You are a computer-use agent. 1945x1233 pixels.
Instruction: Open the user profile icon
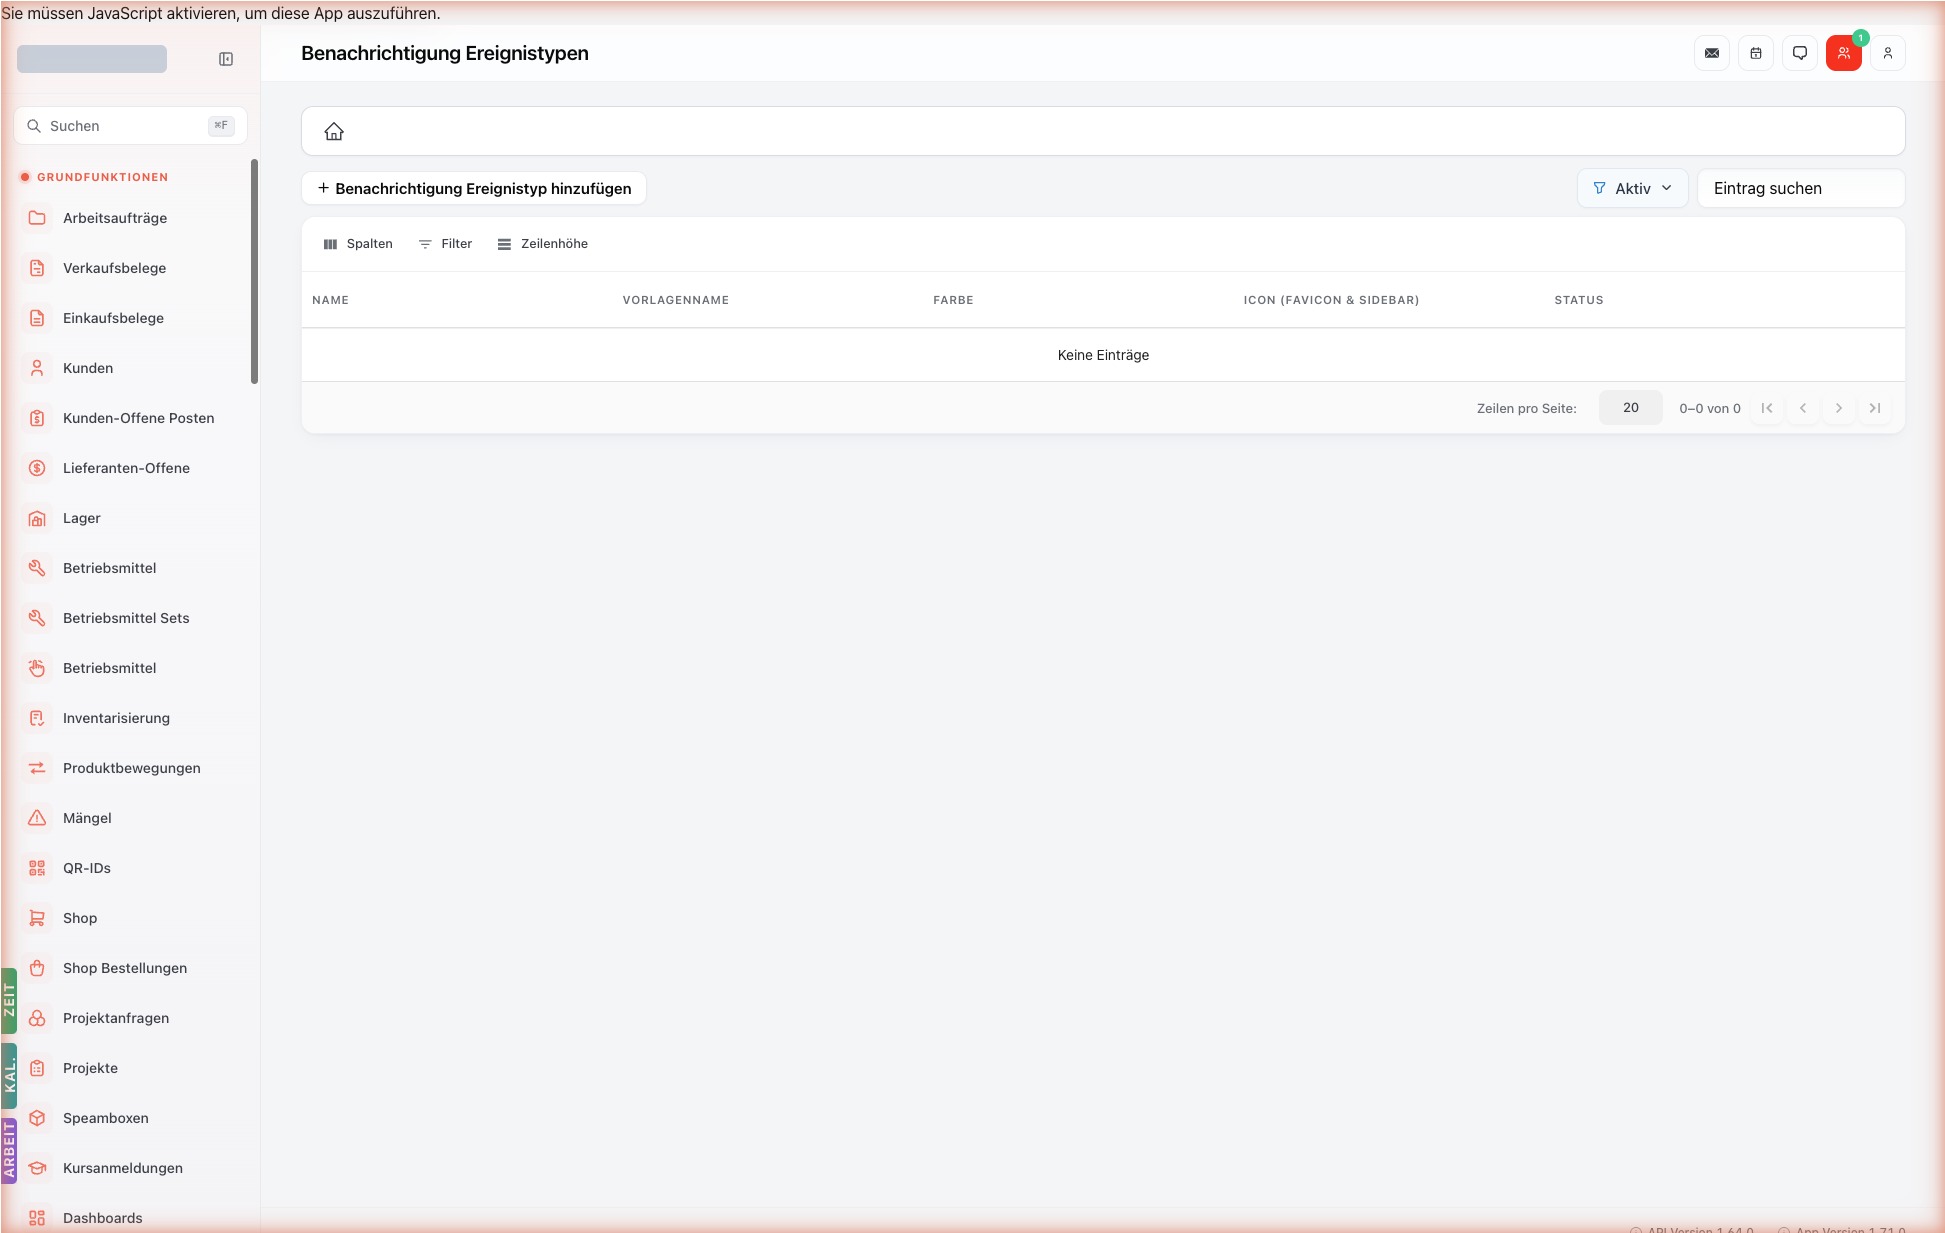coord(1888,53)
